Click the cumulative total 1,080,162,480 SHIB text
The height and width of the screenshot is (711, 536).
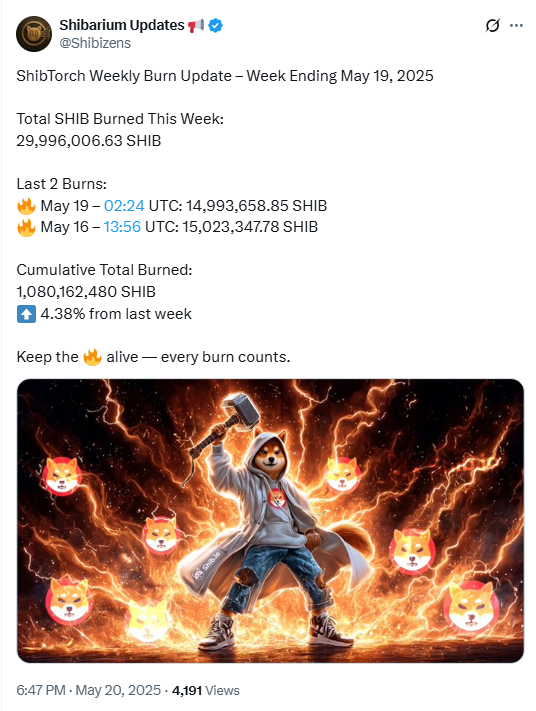click(x=86, y=292)
